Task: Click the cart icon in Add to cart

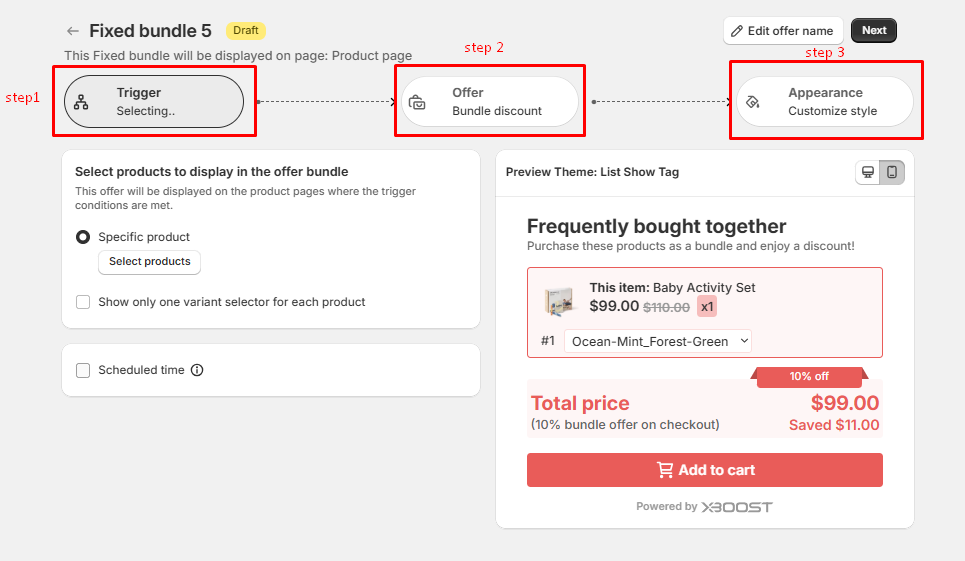Action: pos(665,470)
